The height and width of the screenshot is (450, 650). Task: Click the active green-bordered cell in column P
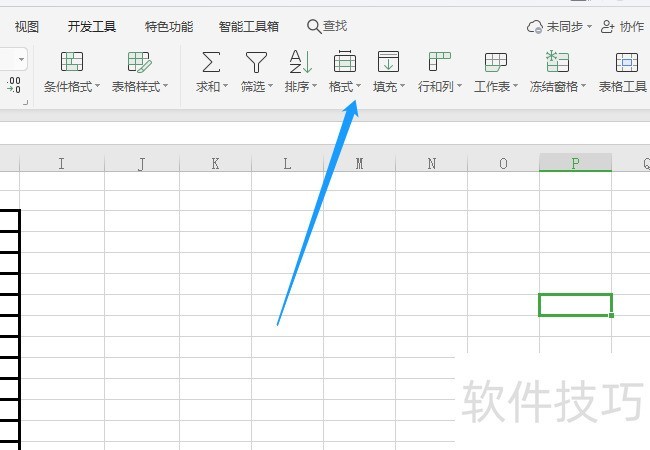pyautogui.click(x=575, y=305)
